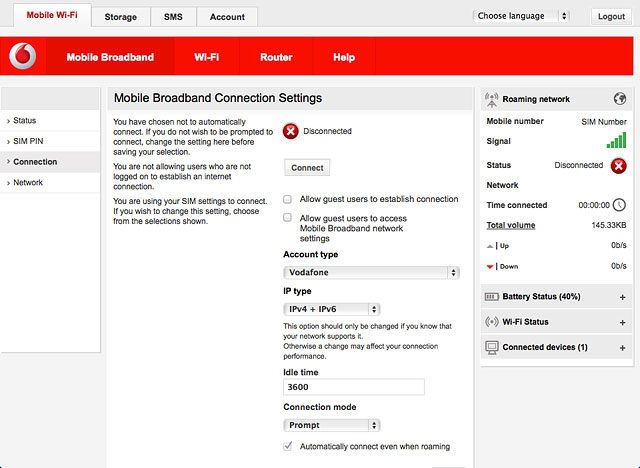Click the Mobile Broadband Connection Settings heading
The height and width of the screenshot is (468, 640).
click(218, 98)
